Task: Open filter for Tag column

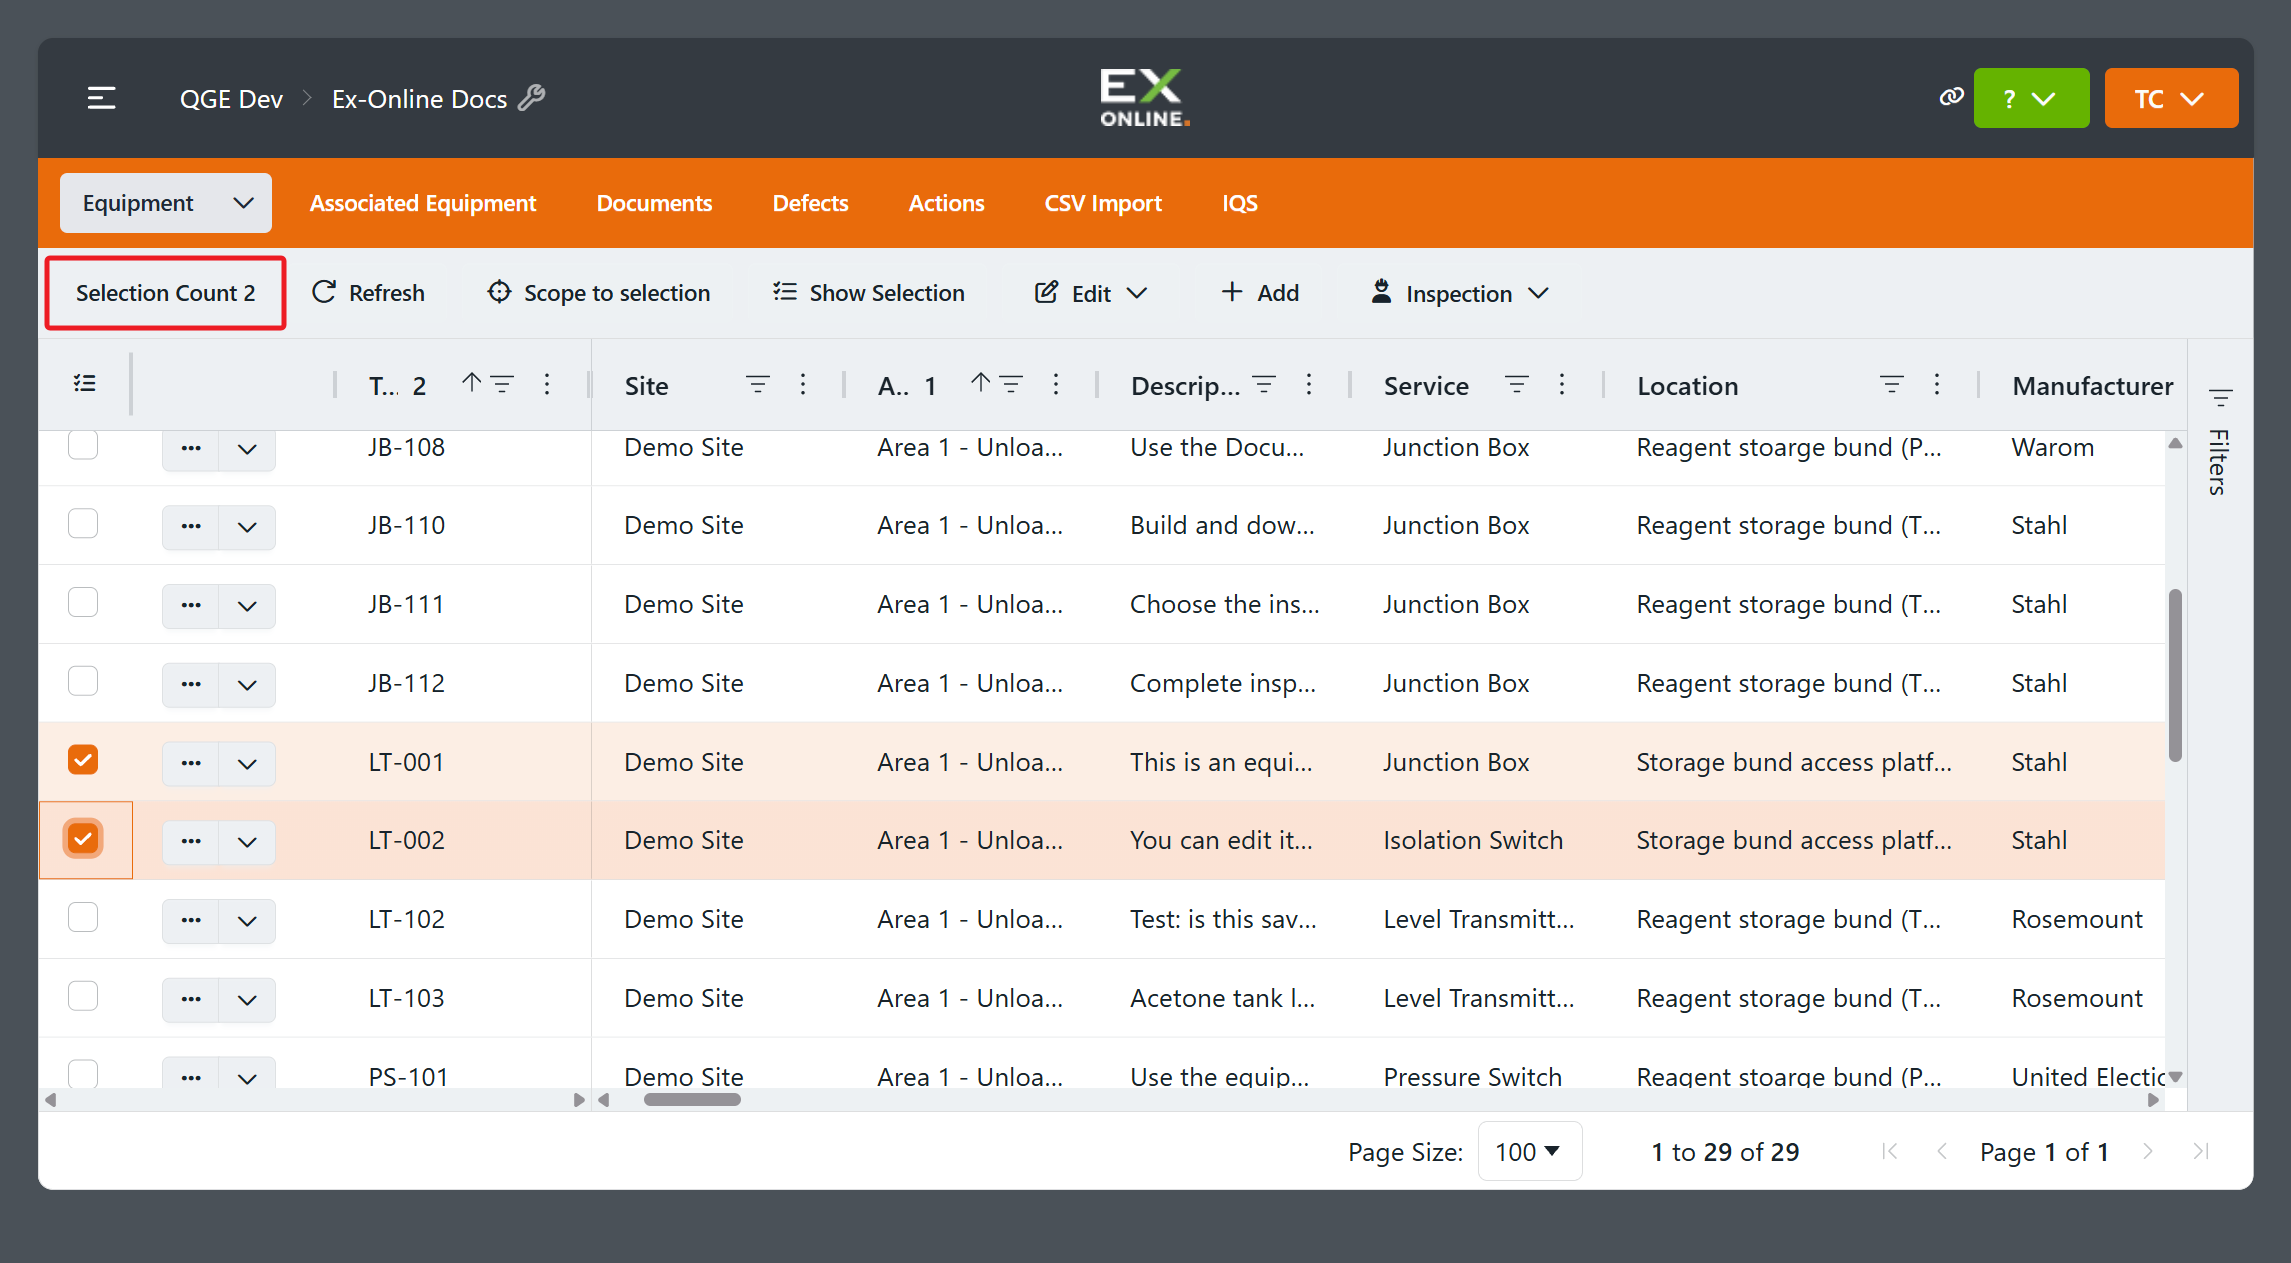Action: click(x=502, y=384)
